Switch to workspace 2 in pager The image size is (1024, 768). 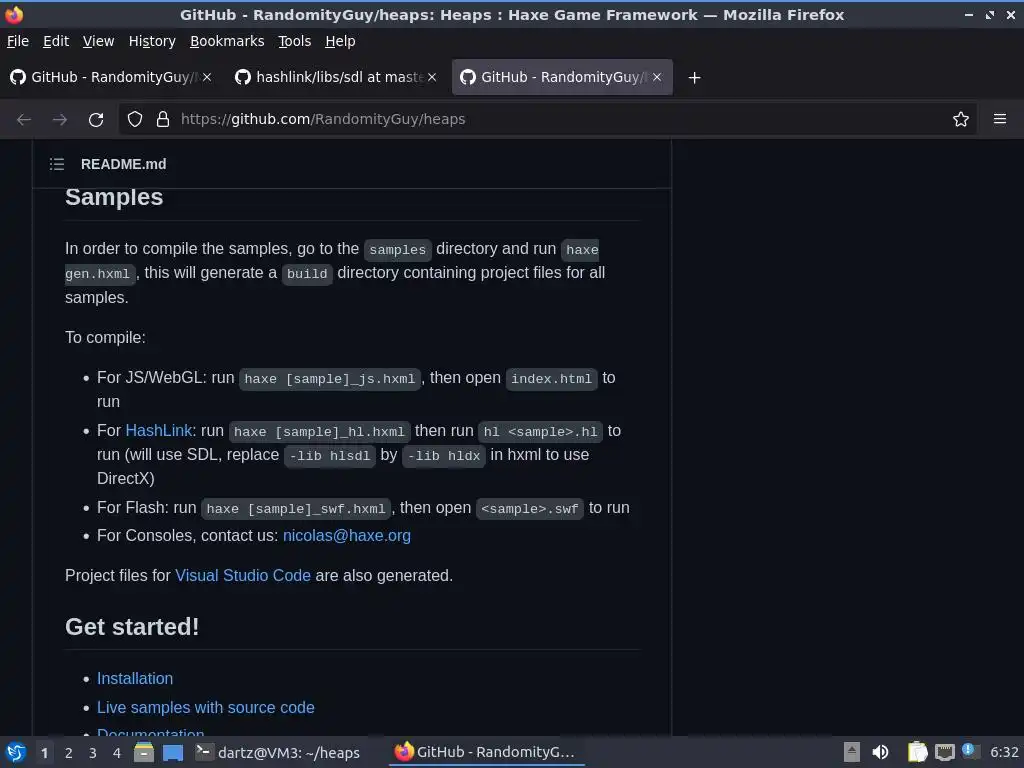[69, 753]
